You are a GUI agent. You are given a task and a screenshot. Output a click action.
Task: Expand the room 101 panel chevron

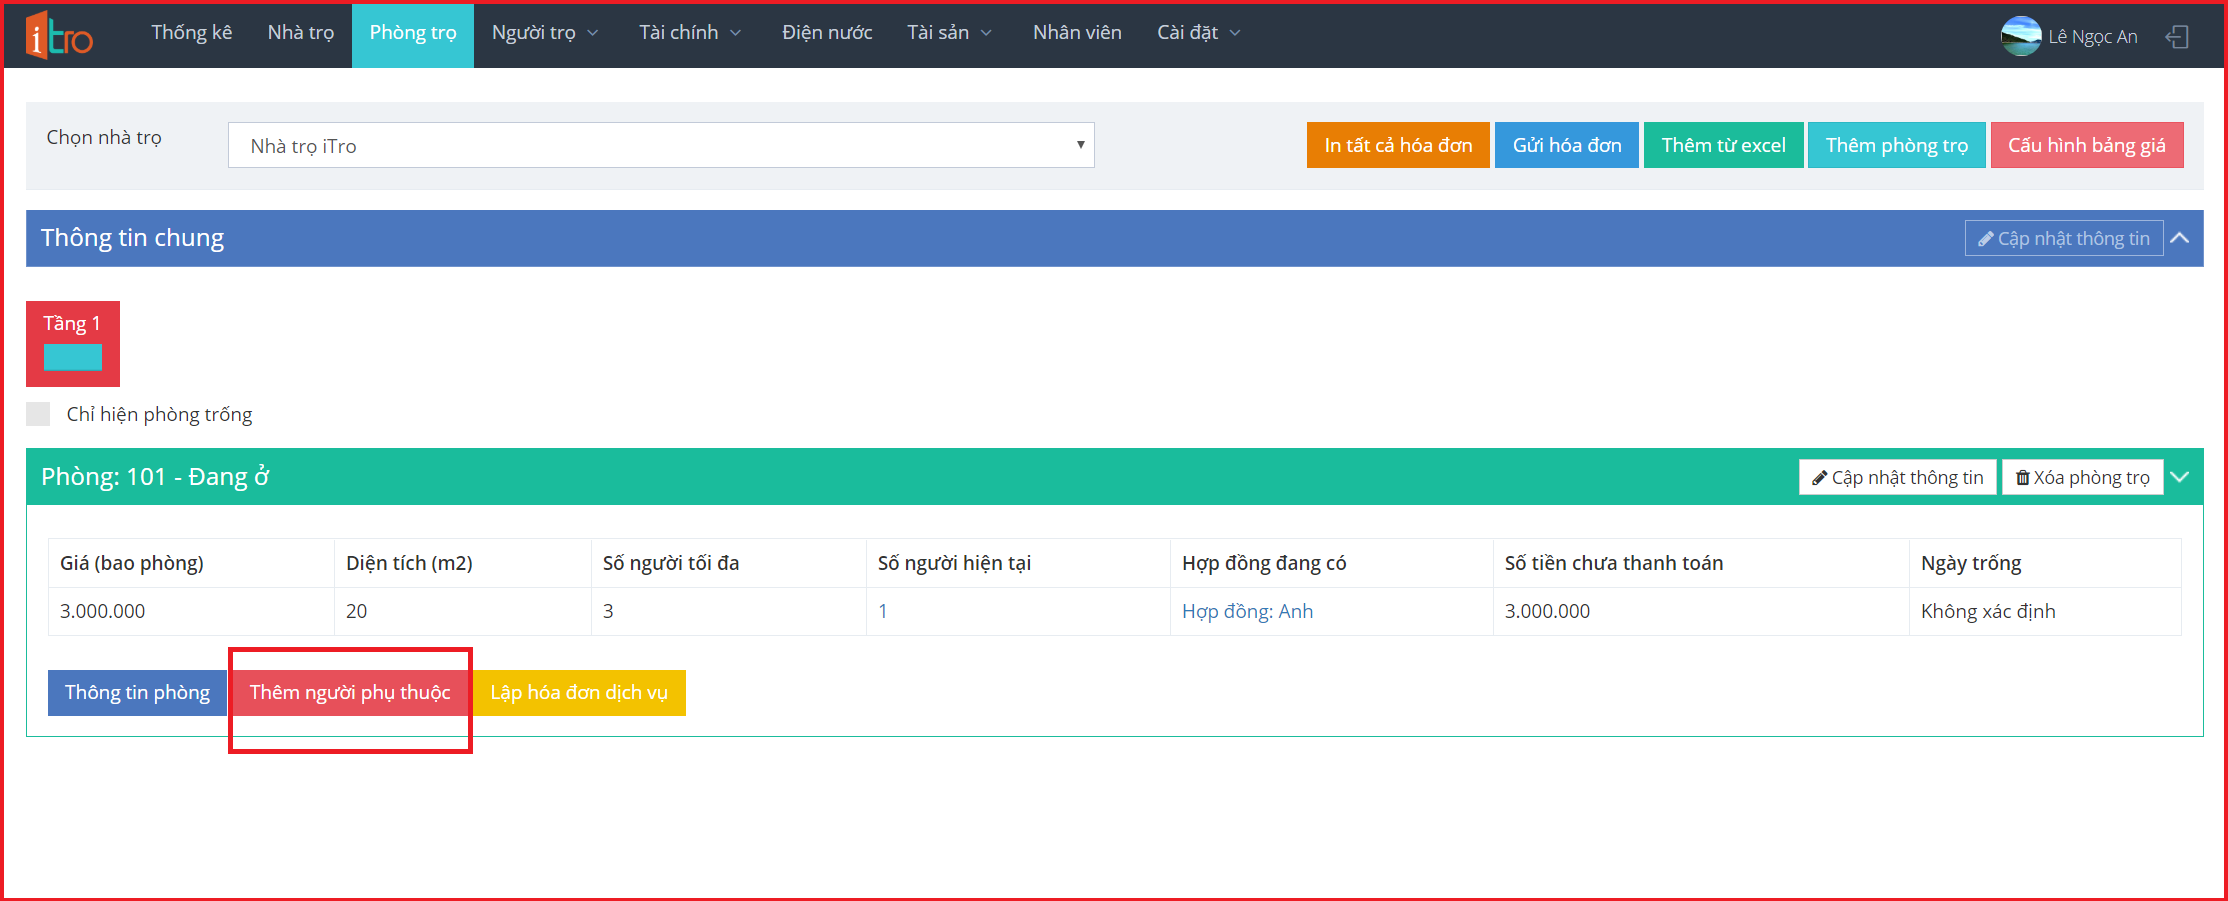point(2181,477)
